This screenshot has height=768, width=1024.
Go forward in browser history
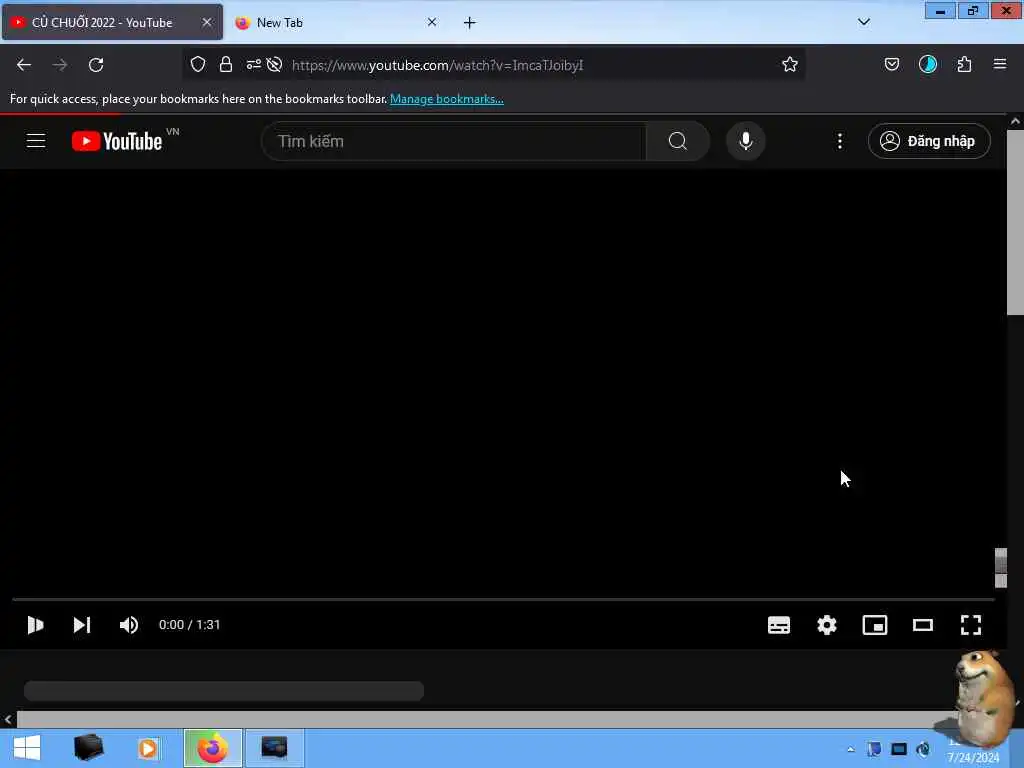click(59, 65)
